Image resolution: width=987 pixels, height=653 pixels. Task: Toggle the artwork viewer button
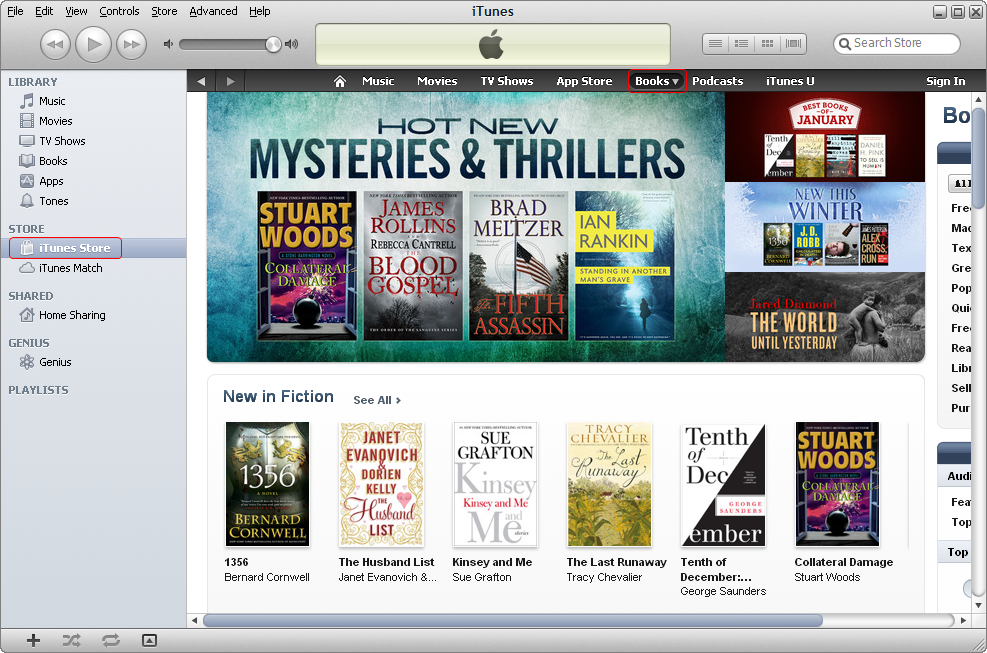click(x=149, y=640)
